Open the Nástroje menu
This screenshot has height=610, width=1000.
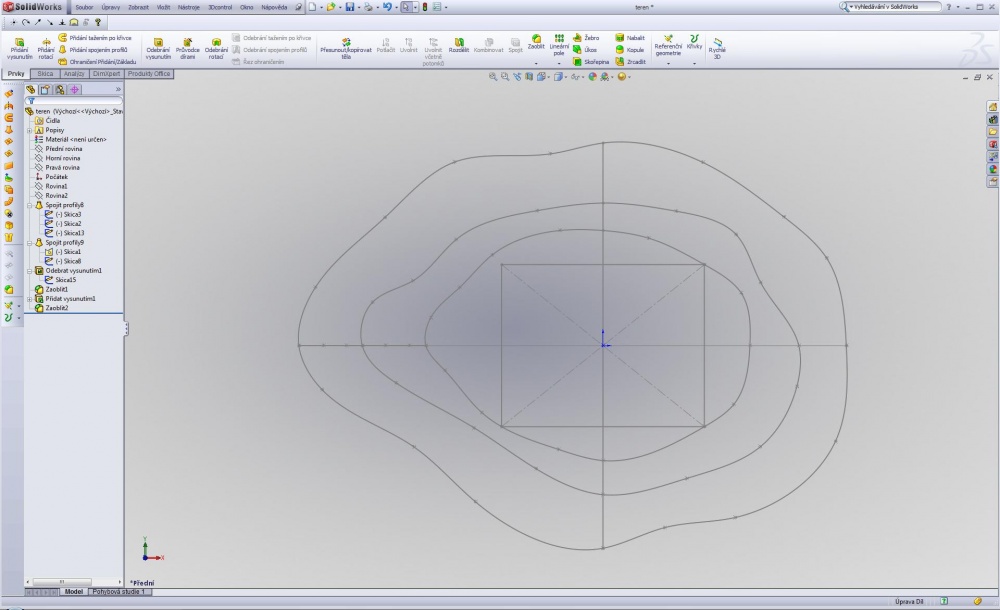tap(189, 7)
